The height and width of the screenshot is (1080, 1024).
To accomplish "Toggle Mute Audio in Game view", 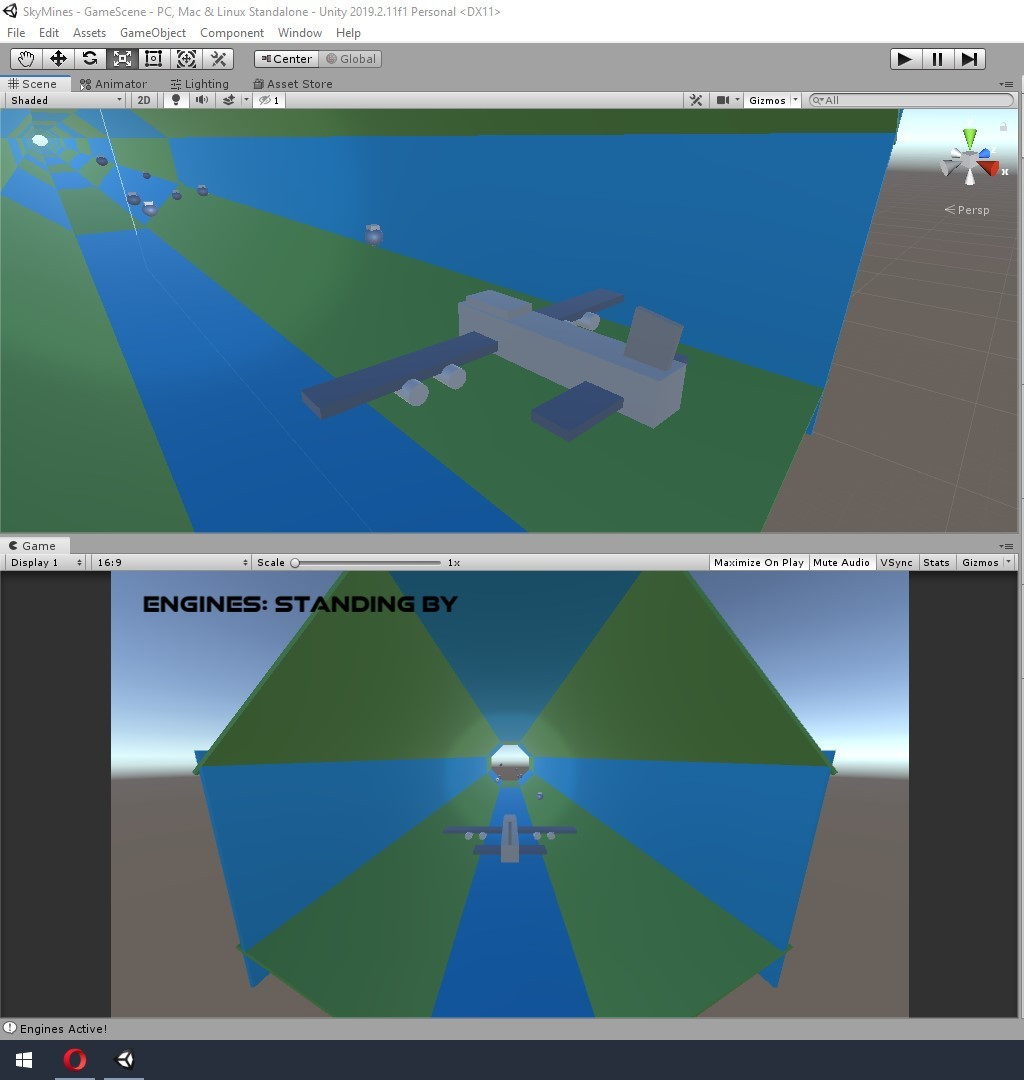I will click(x=842, y=562).
